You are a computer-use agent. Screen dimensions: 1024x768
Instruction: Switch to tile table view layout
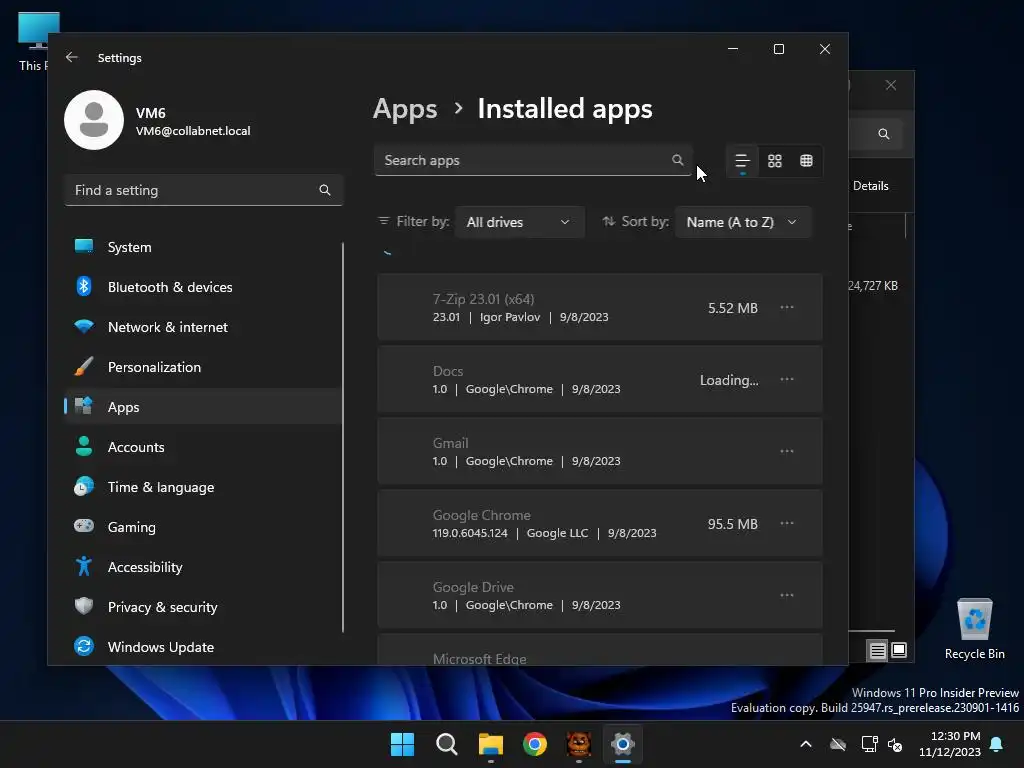coord(807,161)
